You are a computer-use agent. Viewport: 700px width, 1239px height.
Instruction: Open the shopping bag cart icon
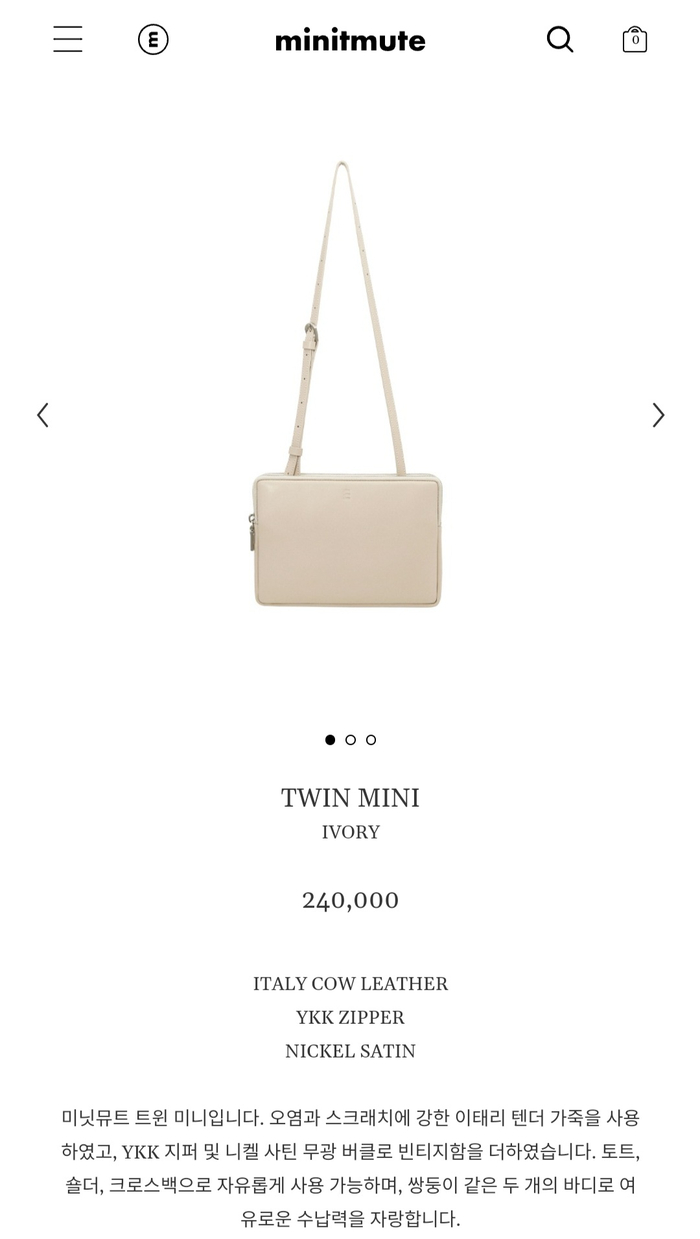tap(635, 40)
